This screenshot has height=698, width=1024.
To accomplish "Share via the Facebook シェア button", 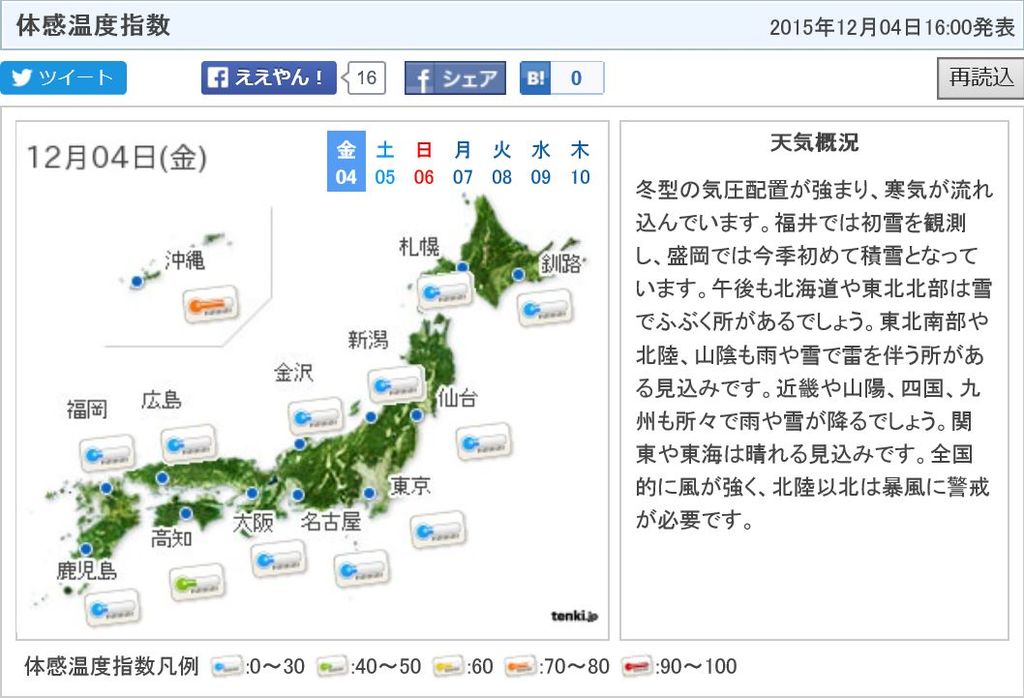I will [x=455, y=78].
